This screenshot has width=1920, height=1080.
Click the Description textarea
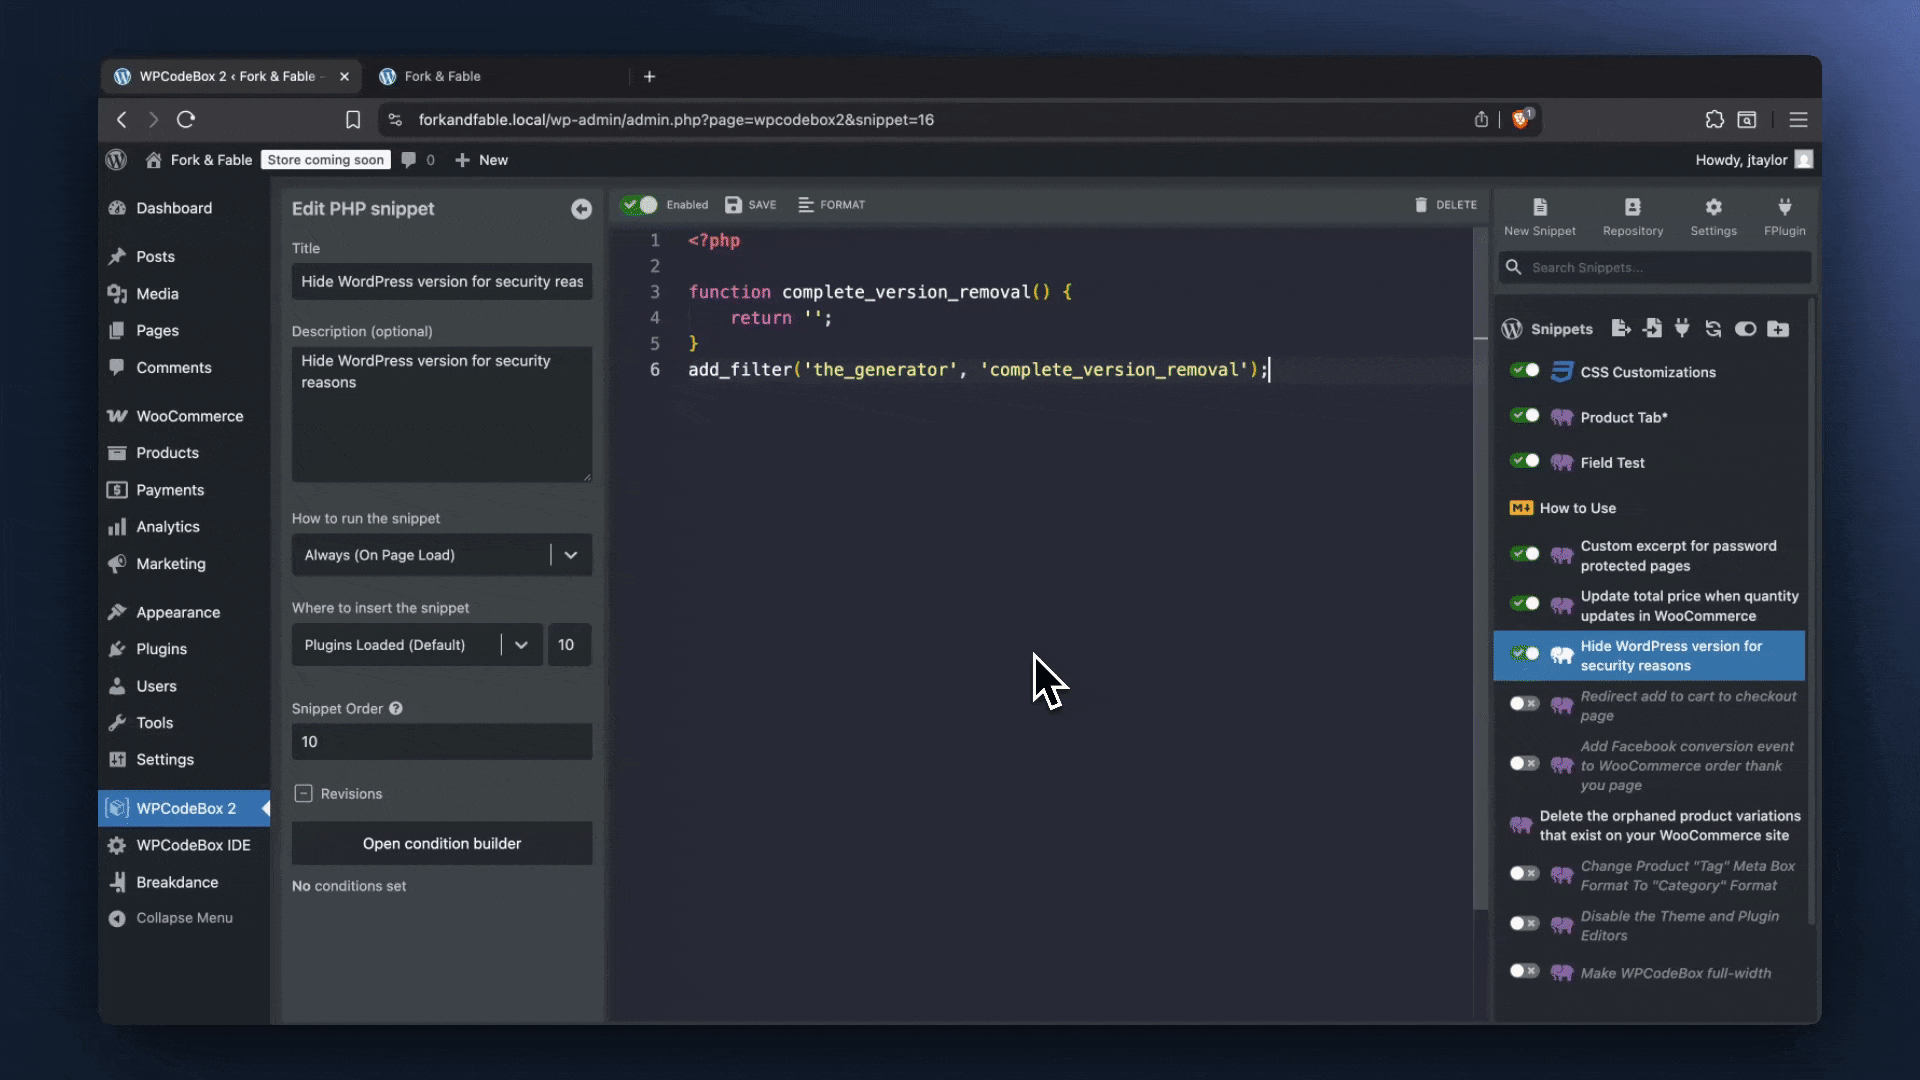pos(442,414)
